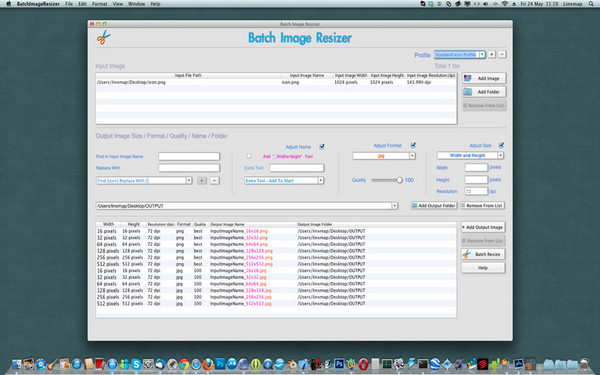
Task: Select output row InputImageName_128x128.png
Action: (x=276, y=251)
